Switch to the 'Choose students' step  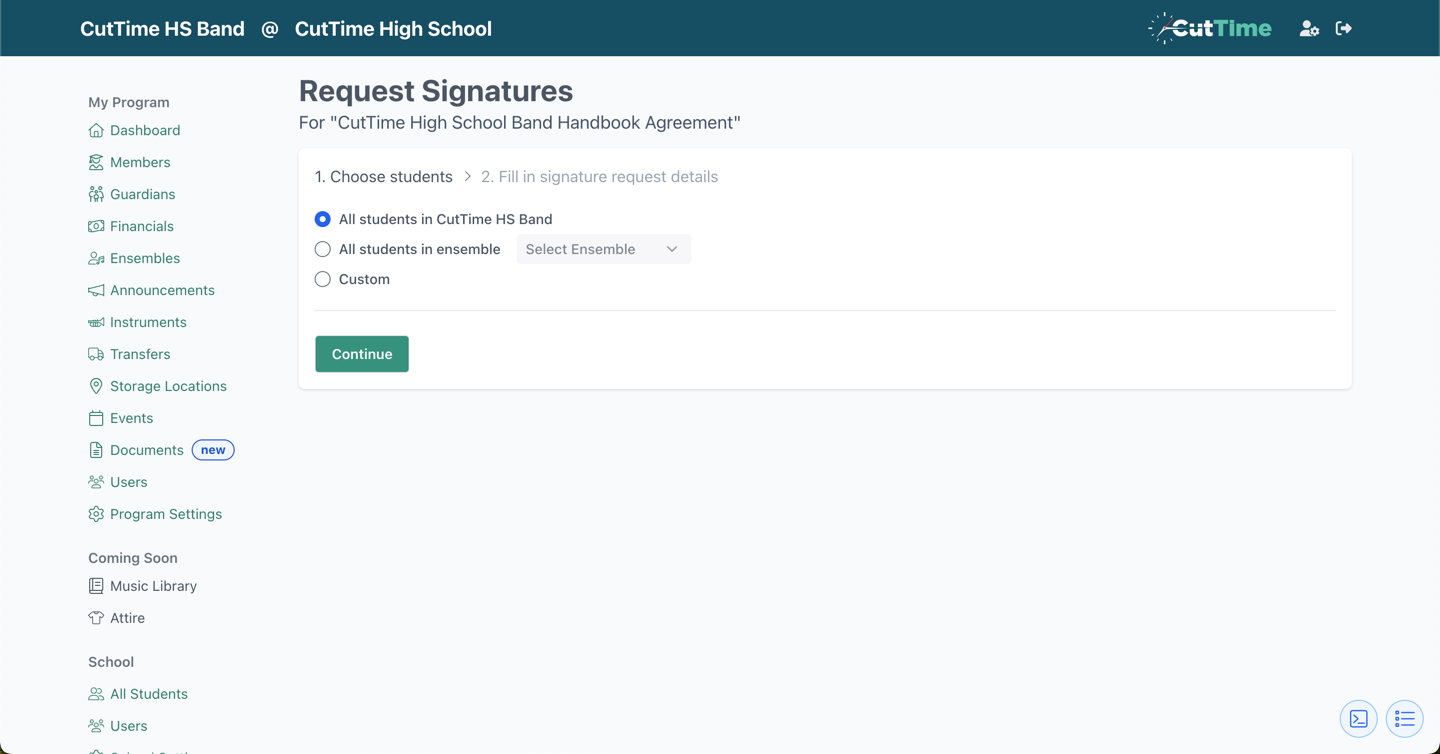[384, 176]
